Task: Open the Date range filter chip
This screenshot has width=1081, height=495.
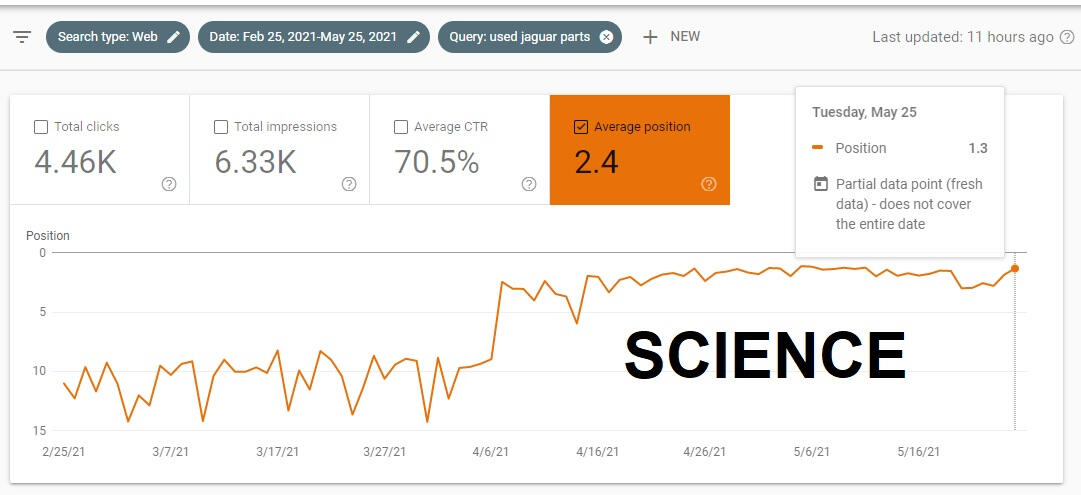Action: [304, 37]
